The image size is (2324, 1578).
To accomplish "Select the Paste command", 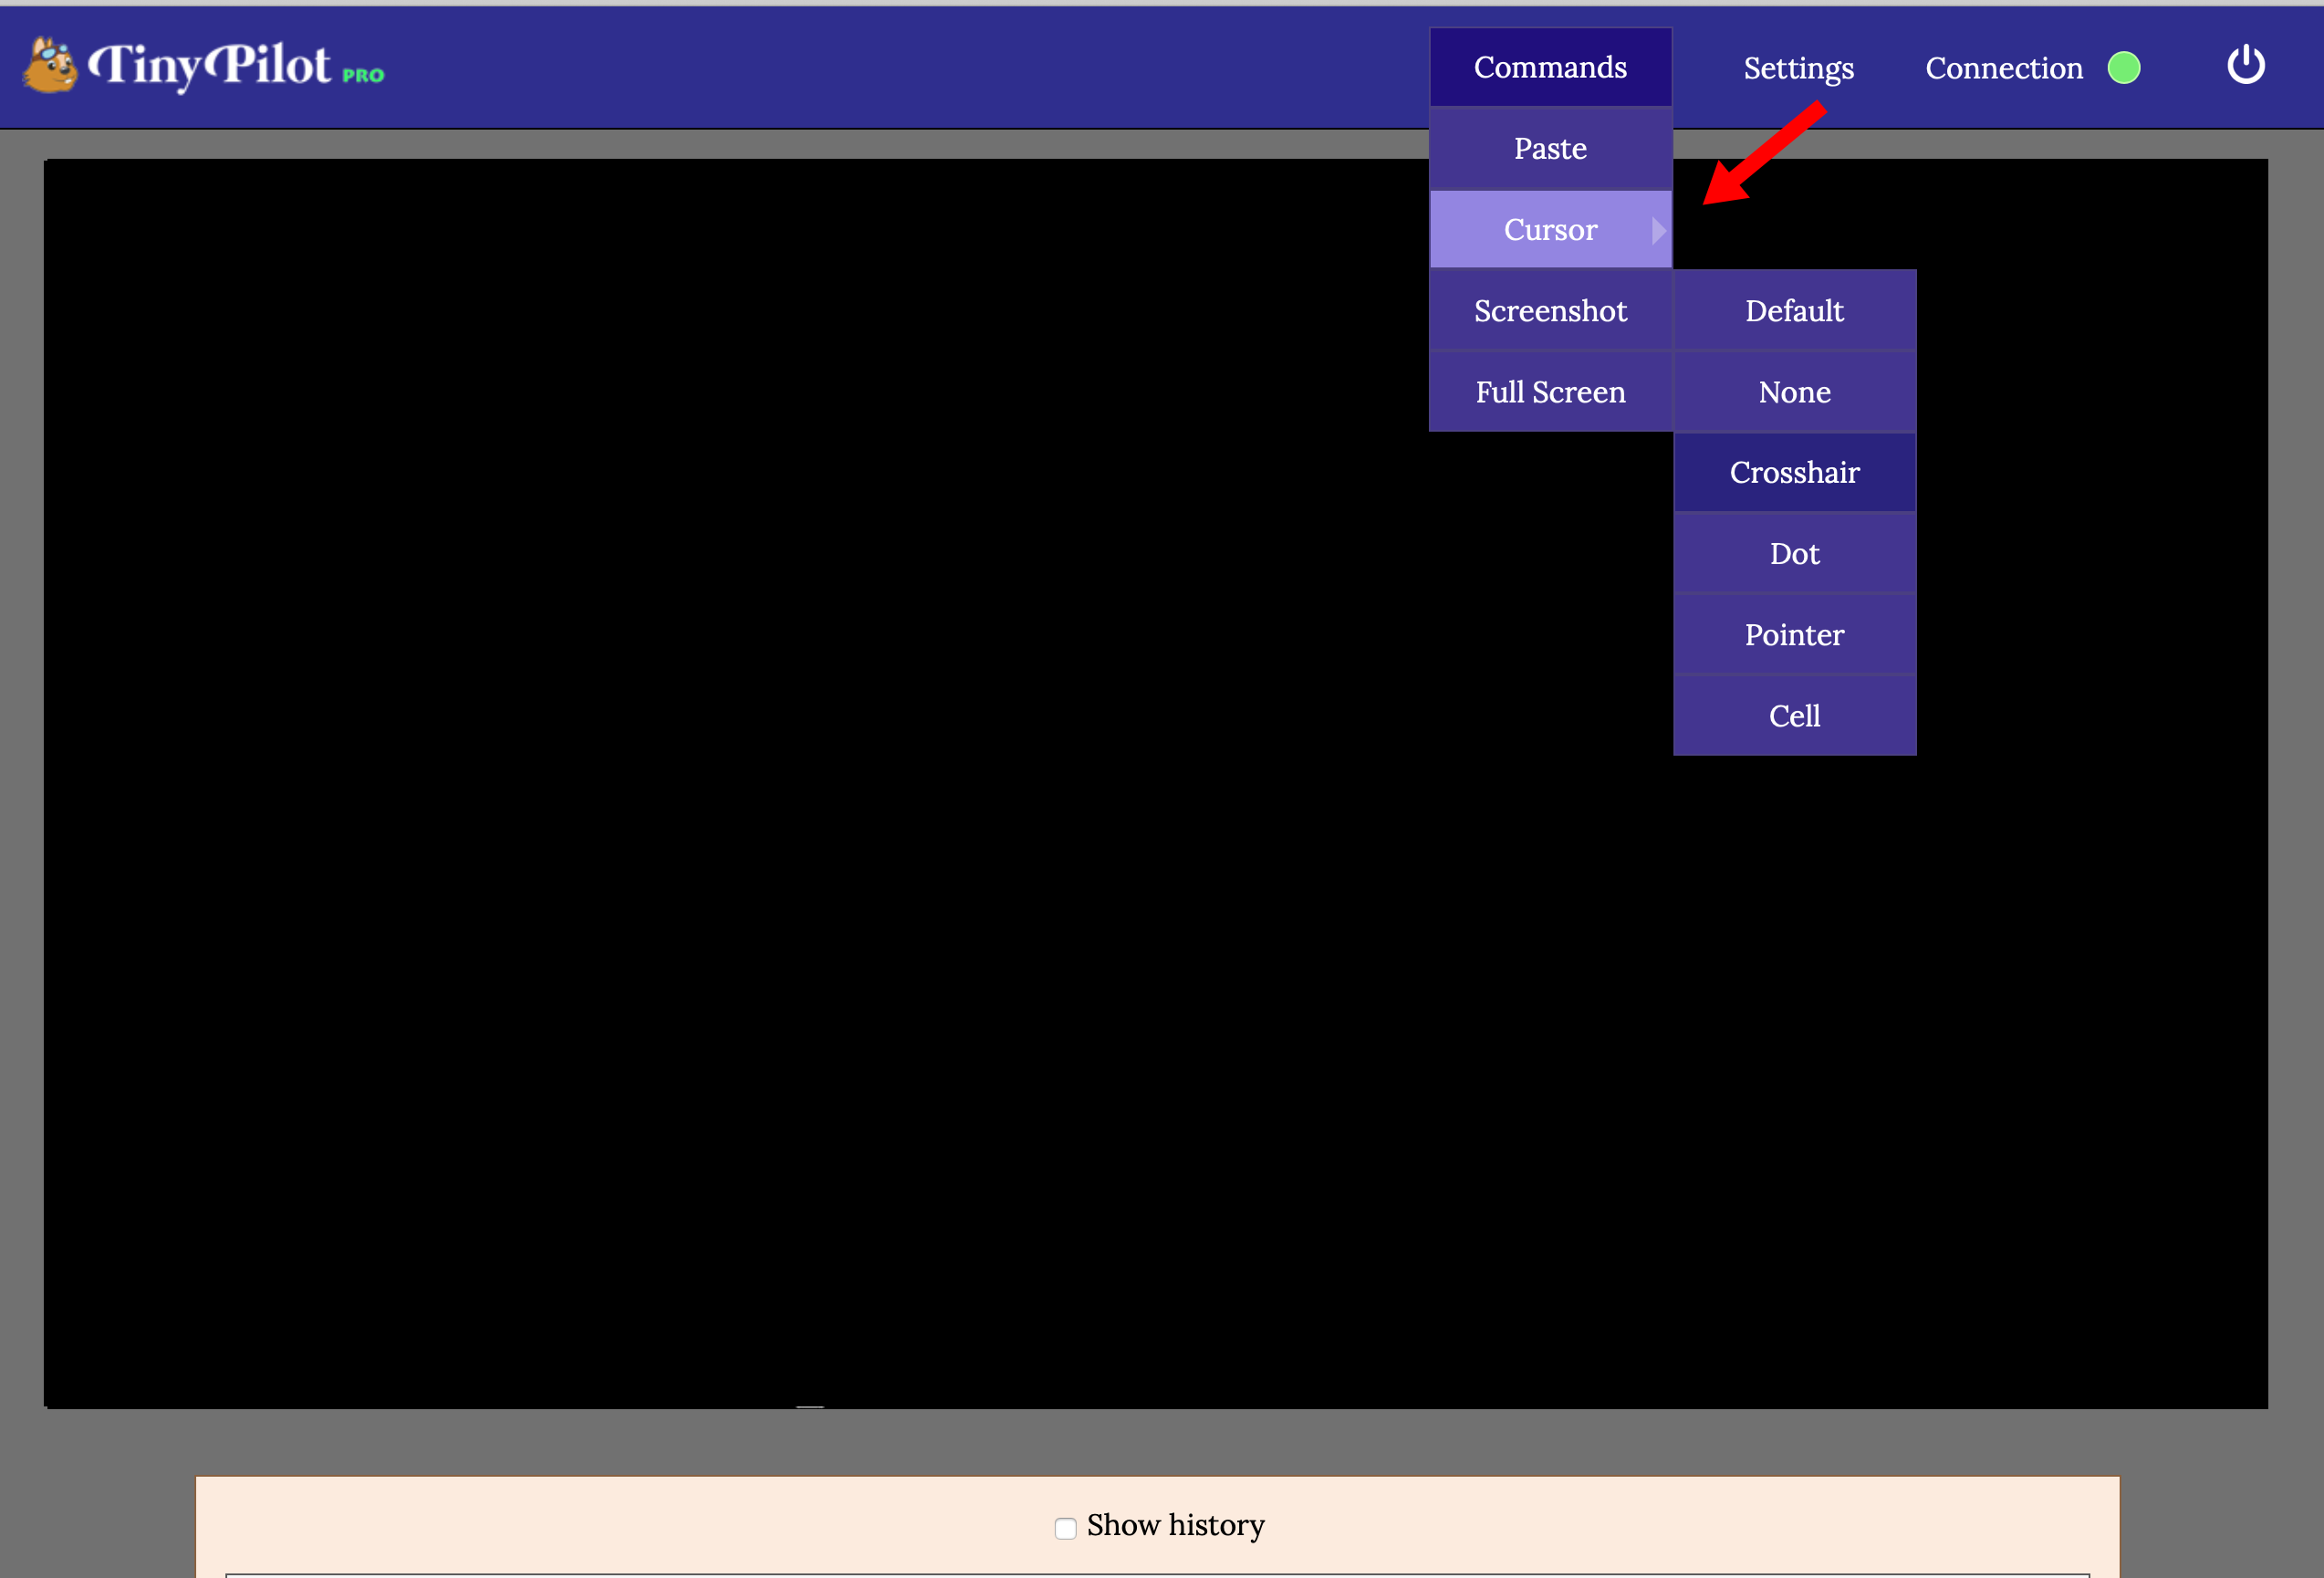I will click(1550, 147).
